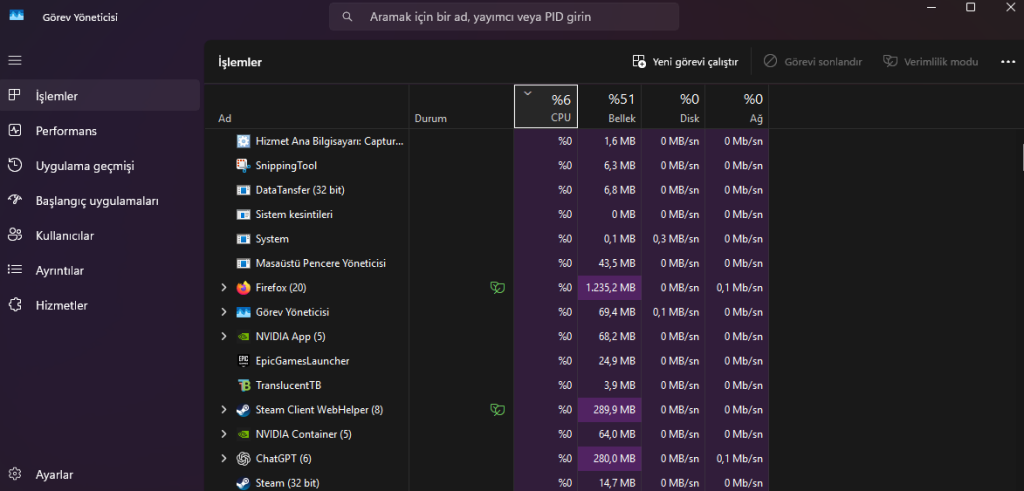Click the search box to find processes
The width and height of the screenshot is (1024, 491).
[x=504, y=17]
